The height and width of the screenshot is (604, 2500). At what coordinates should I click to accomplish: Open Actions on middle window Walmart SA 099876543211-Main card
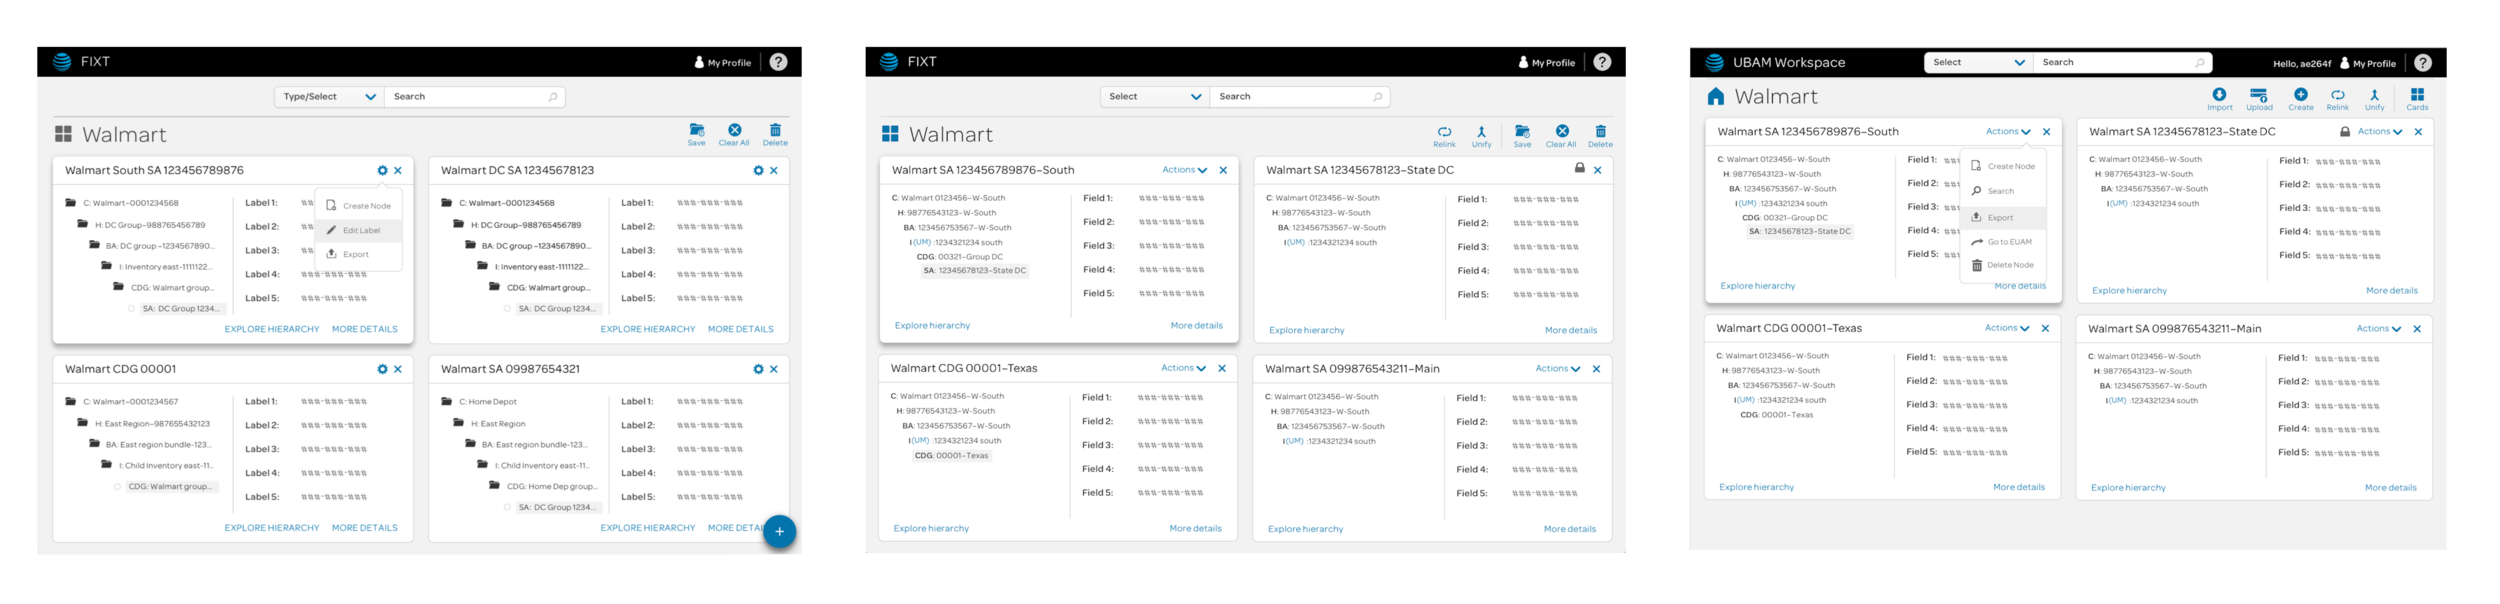click(x=1558, y=369)
